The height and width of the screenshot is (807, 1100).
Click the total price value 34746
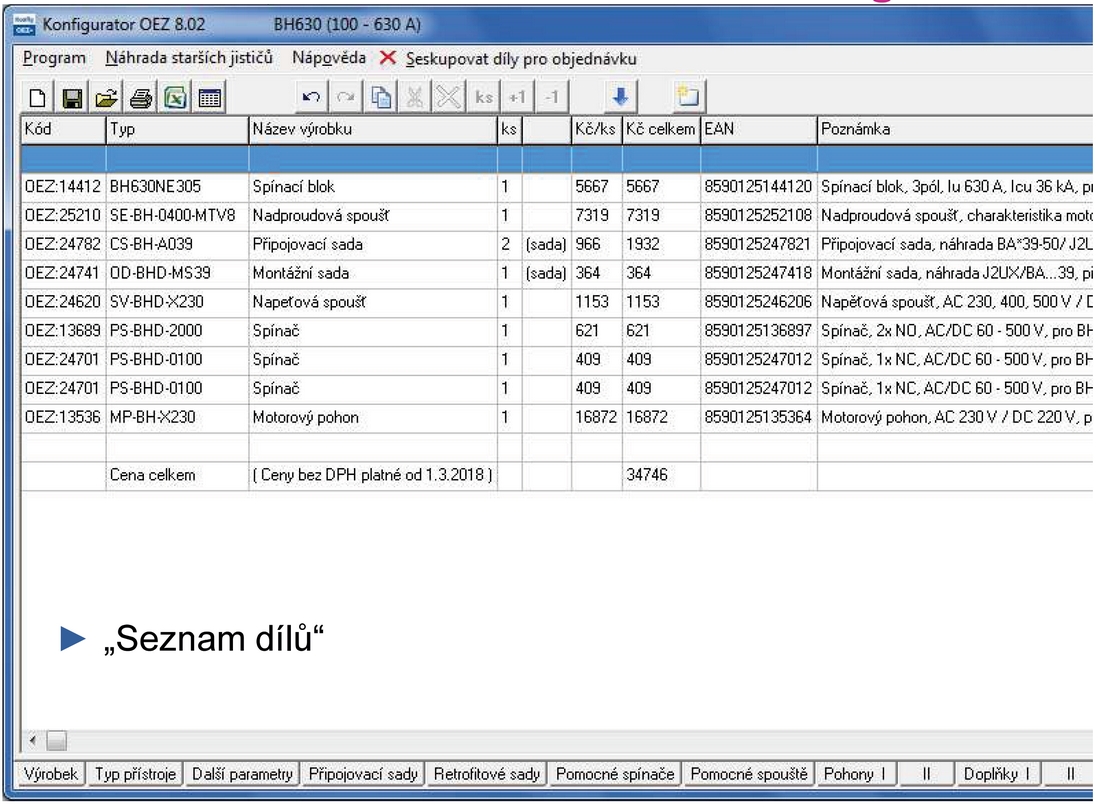point(662,475)
